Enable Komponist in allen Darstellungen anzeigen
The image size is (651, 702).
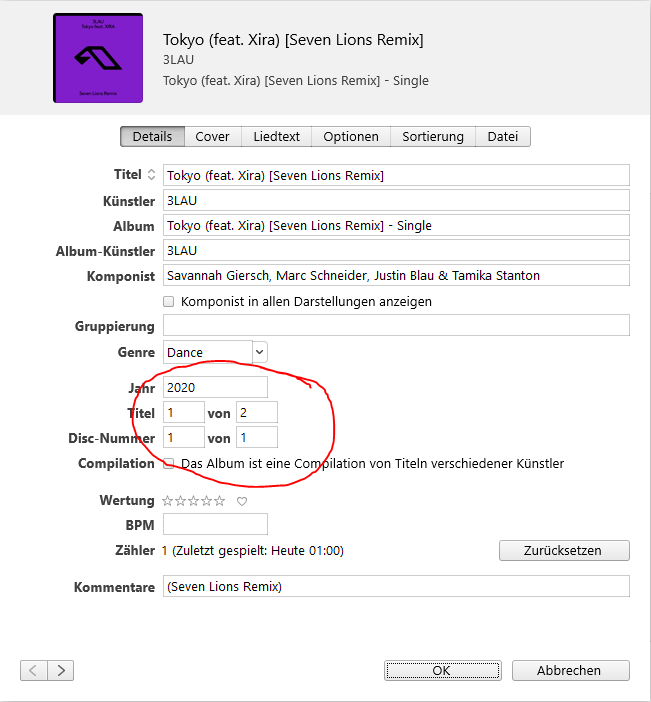tap(168, 301)
